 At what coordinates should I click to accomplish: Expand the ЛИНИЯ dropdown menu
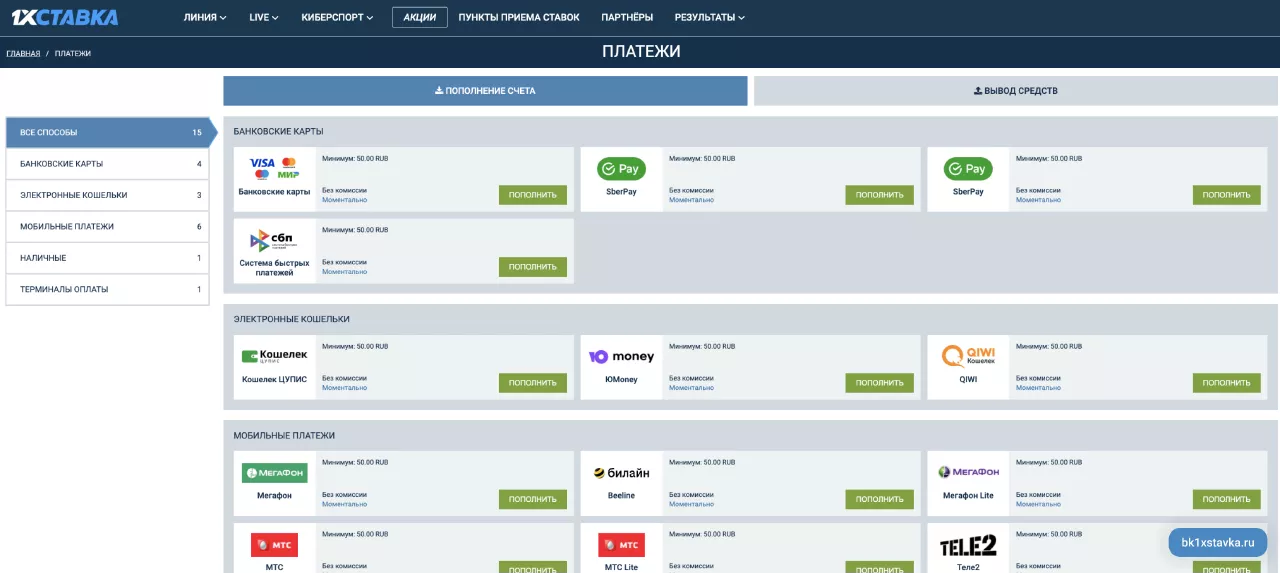click(x=205, y=17)
